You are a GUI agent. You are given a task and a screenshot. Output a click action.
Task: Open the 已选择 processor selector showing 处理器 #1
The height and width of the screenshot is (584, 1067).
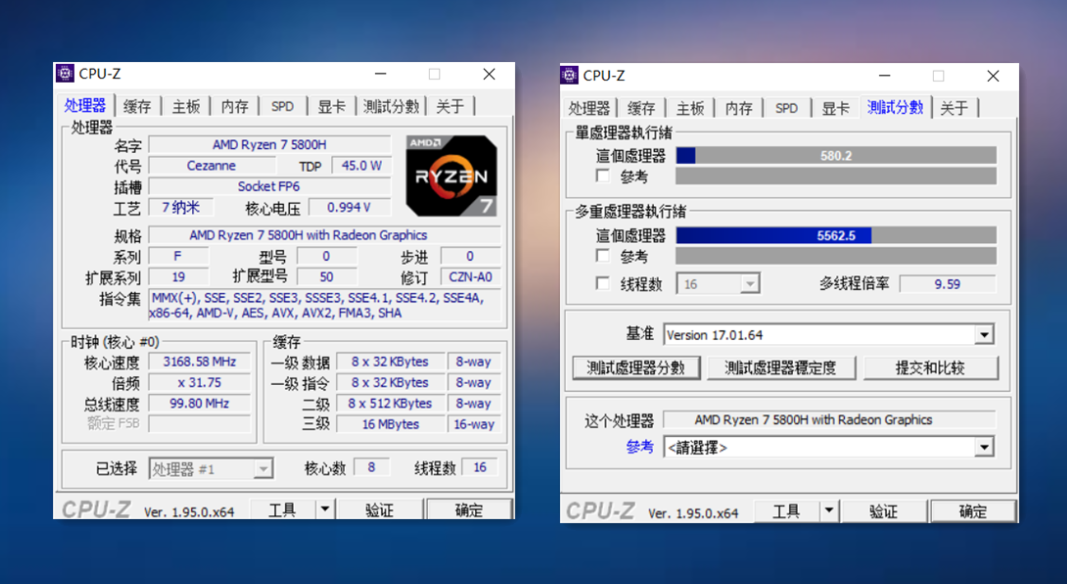[263, 467]
